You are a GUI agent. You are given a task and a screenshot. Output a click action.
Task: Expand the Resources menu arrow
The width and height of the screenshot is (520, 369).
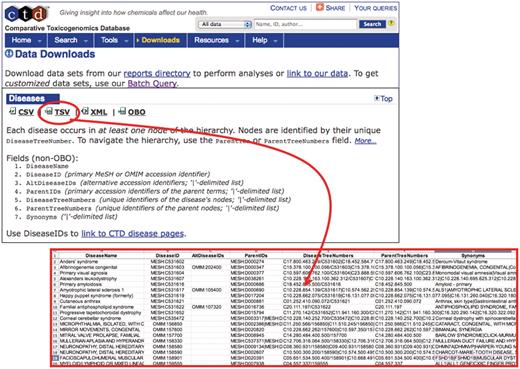tap(237, 41)
